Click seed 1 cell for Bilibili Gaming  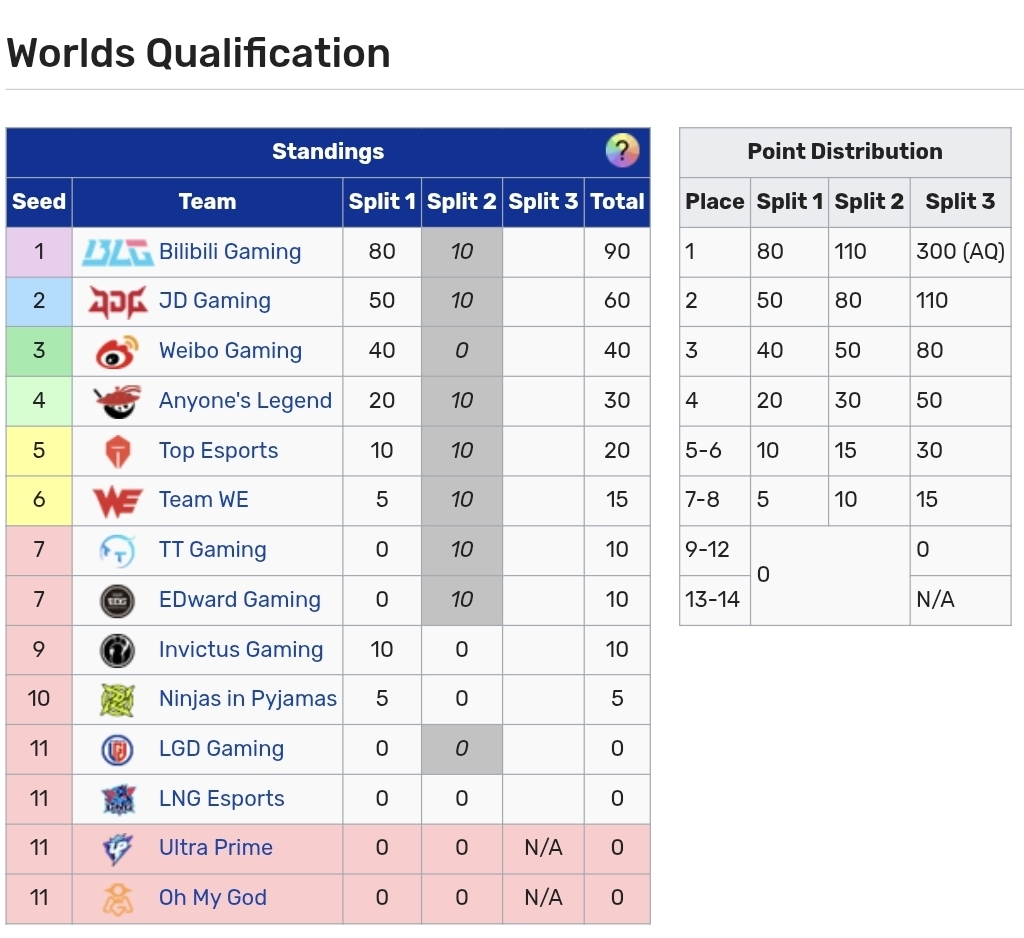pyautogui.click(x=39, y=251)
